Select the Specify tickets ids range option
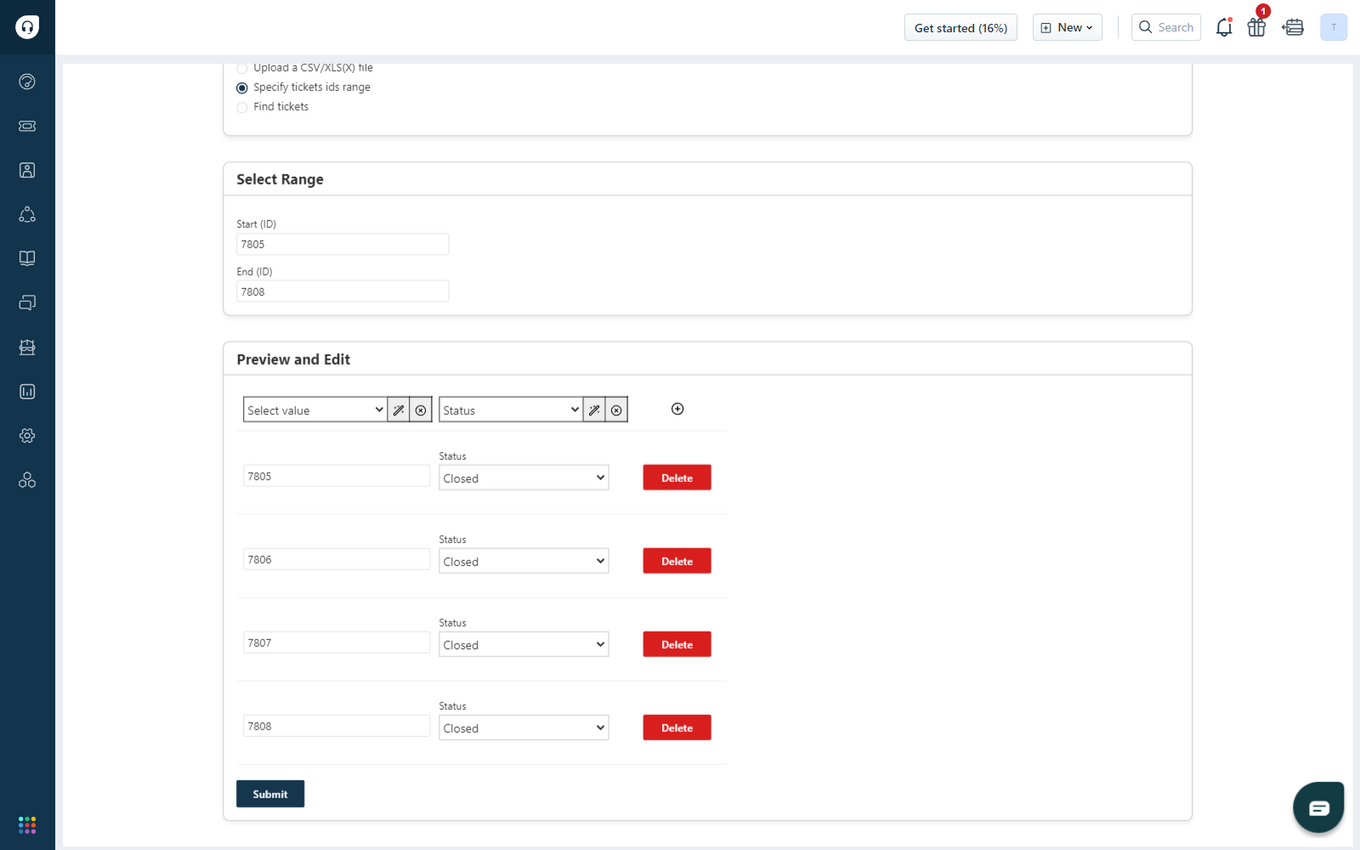Screen dimensions: 1360x850 (241, 87)
